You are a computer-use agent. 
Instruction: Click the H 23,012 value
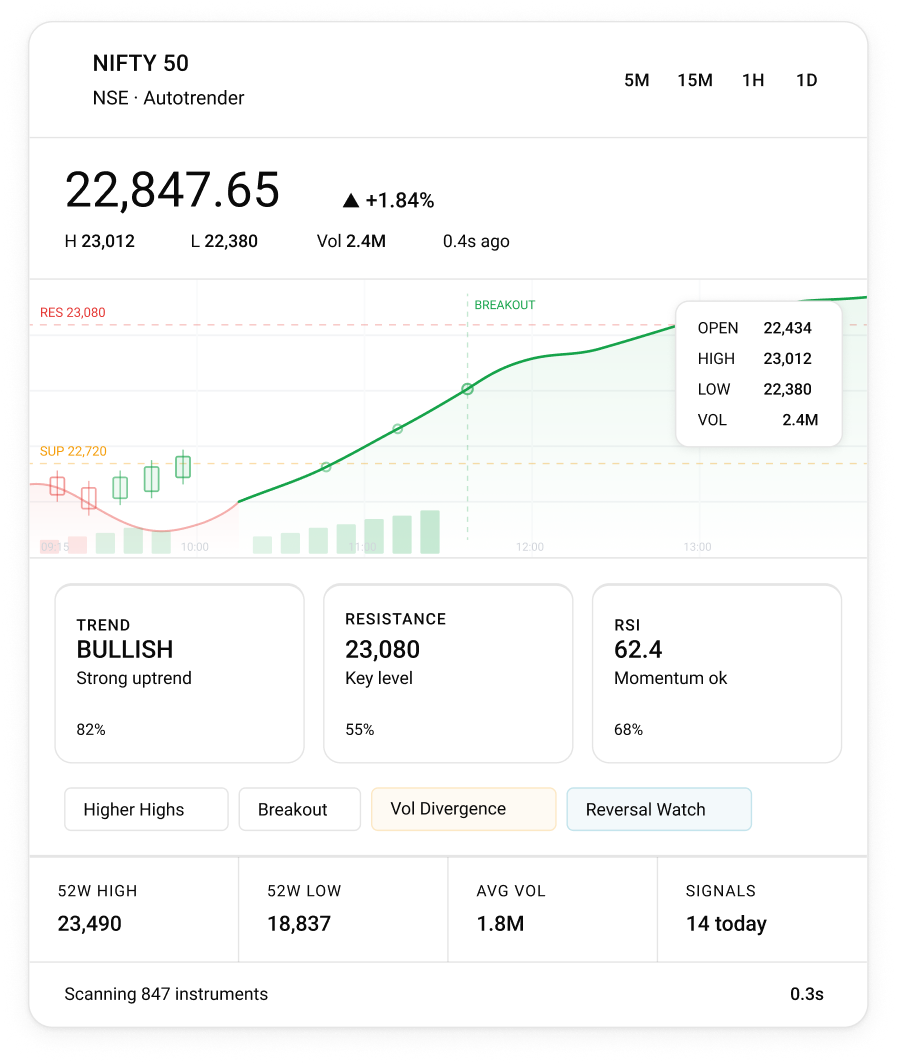point(100,241)
